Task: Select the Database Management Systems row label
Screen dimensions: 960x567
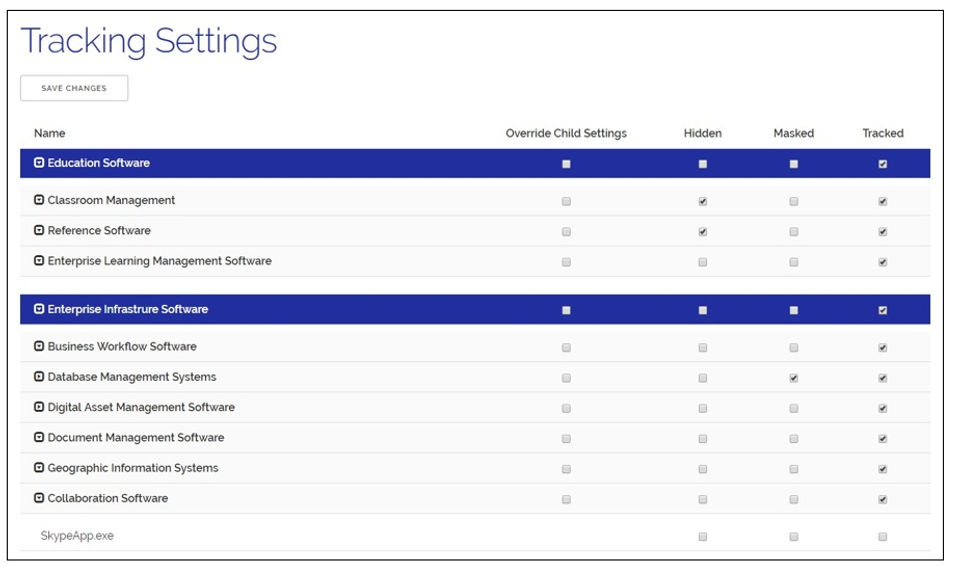Action: coord(132,377)
